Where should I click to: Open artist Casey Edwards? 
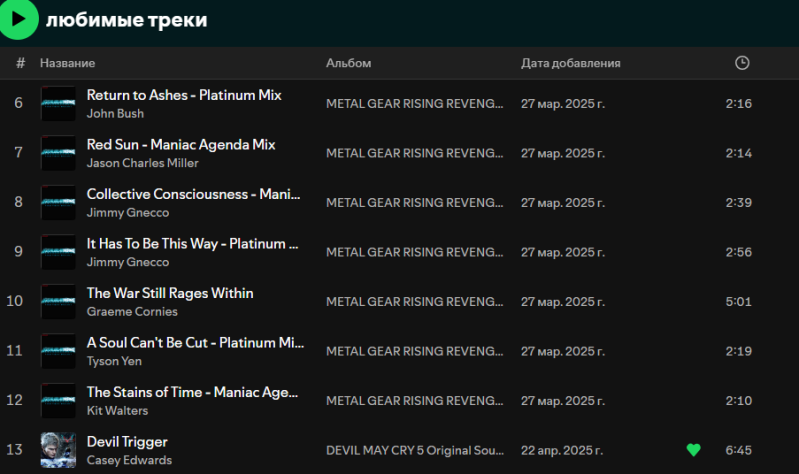pyautogui.click(x=129, y=460)
